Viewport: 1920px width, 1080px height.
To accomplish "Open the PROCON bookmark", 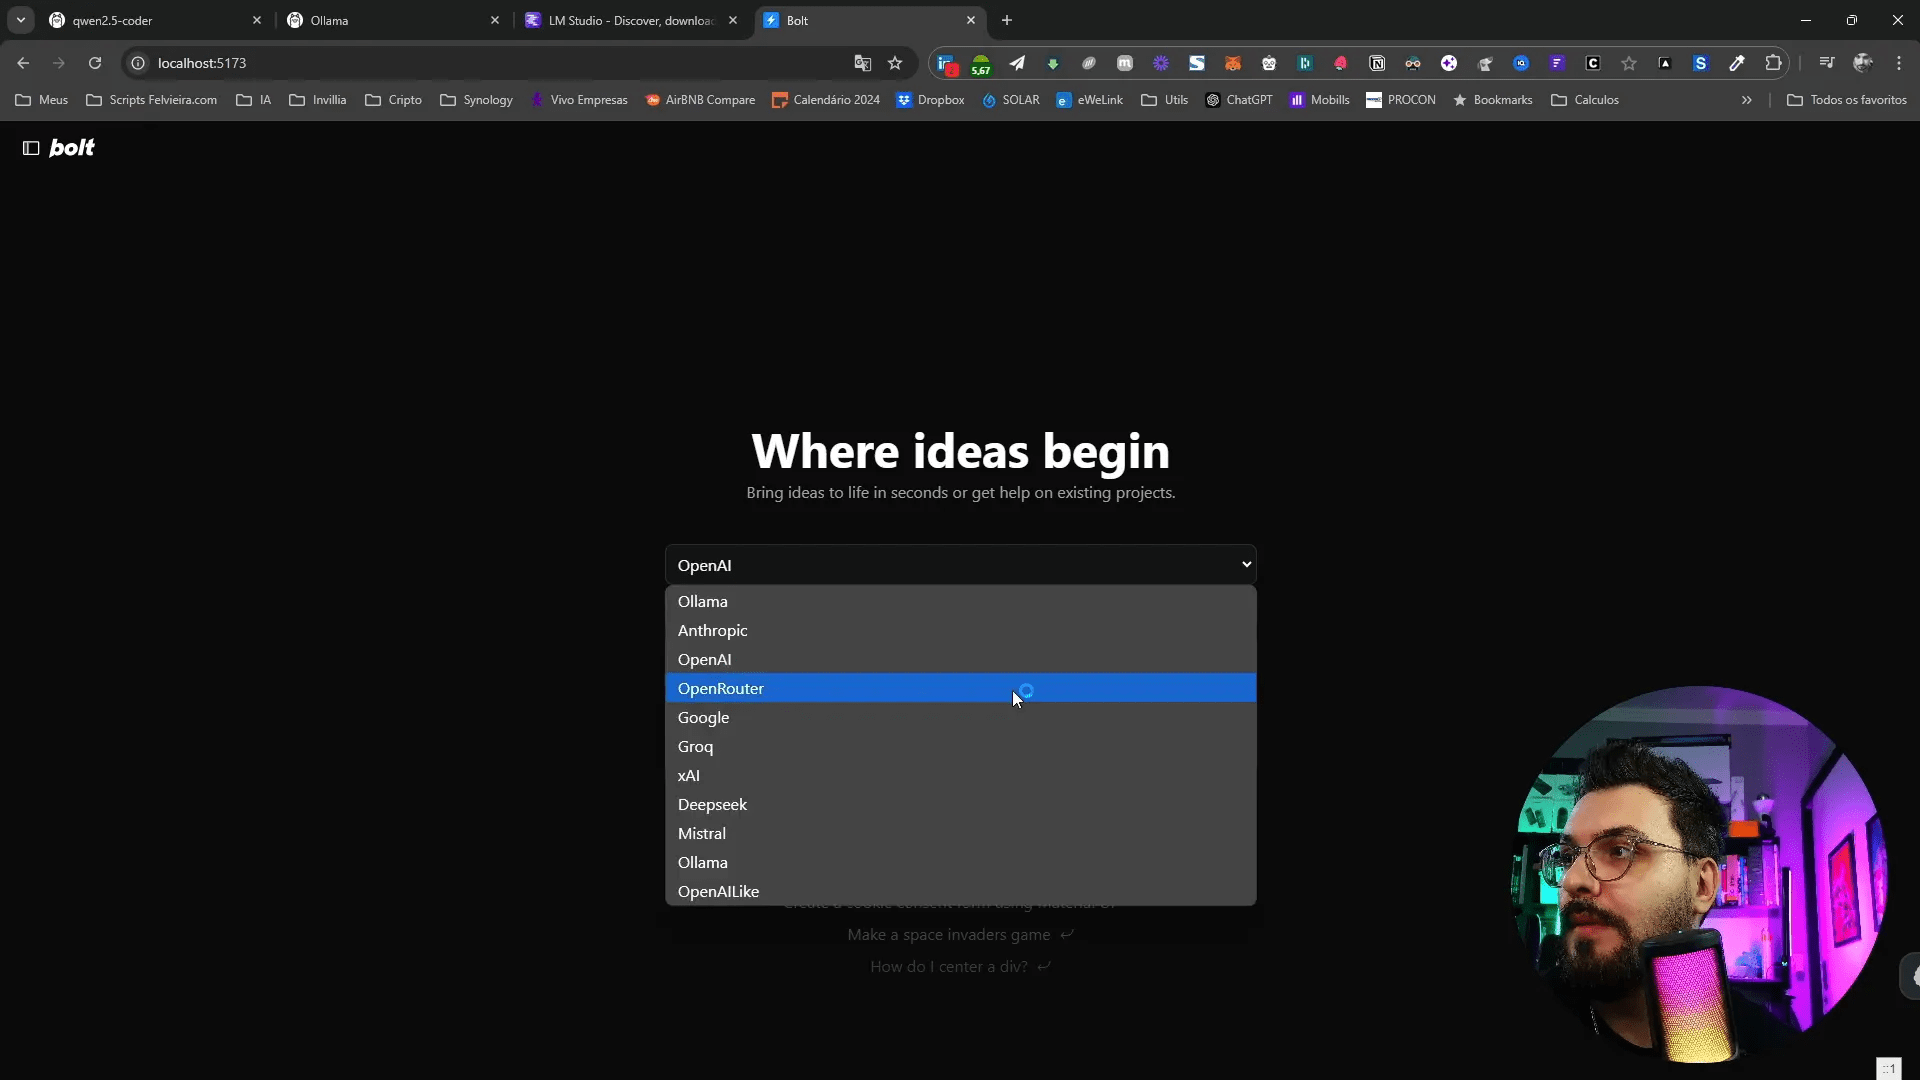I will pos(1400,100).
